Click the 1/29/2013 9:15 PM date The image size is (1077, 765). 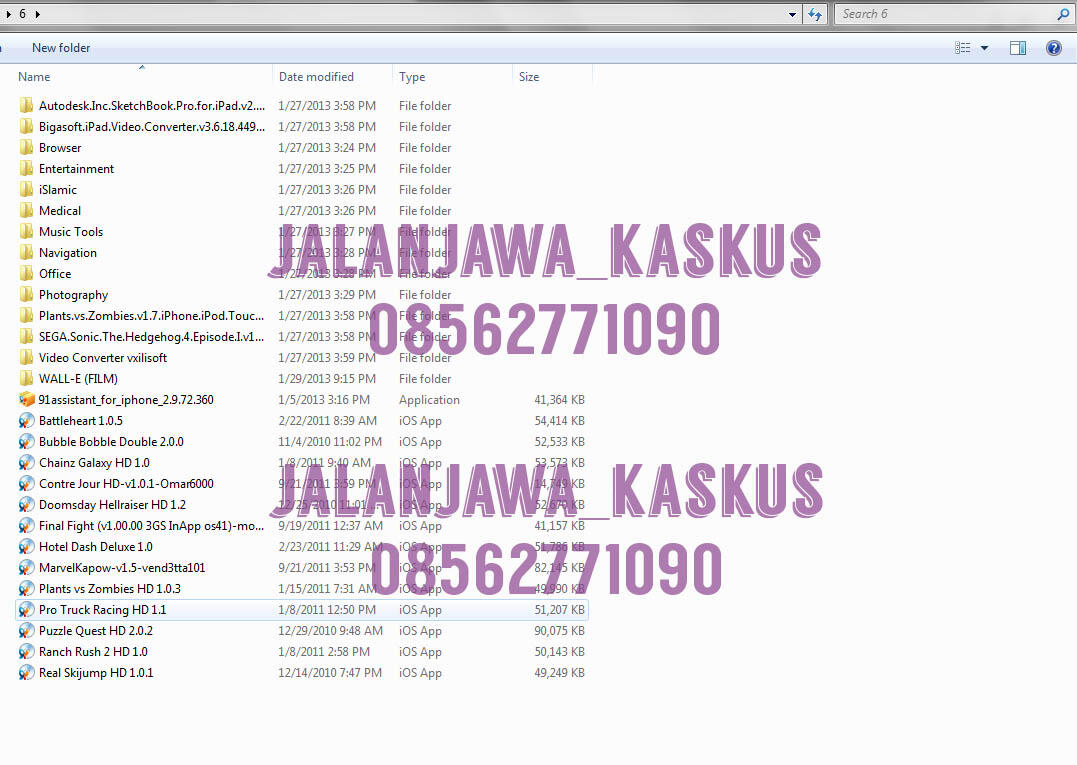tap(327, 378)
